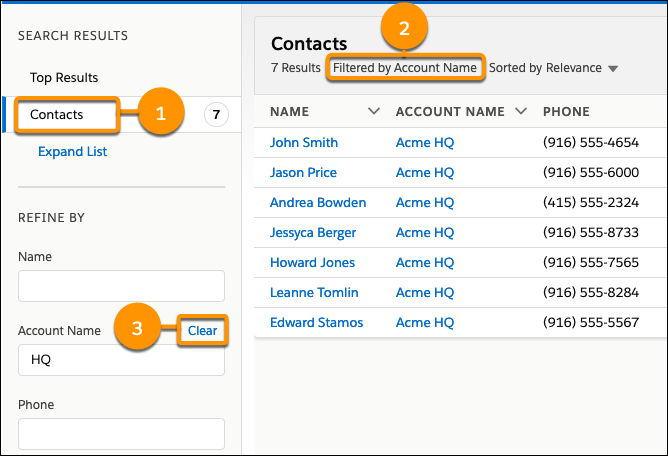The width and height of the screenshot is (668, 456).
Task: Expand the Sorted by Relevance dropdown arrow
Action: tap(613, 69)
